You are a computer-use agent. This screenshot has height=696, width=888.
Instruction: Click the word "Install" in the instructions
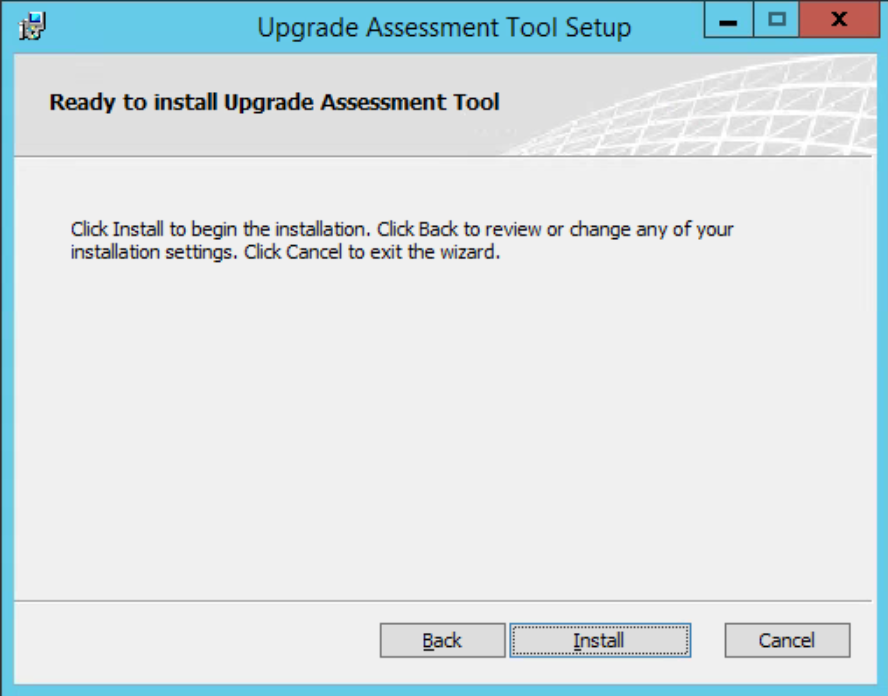[138, 229]
